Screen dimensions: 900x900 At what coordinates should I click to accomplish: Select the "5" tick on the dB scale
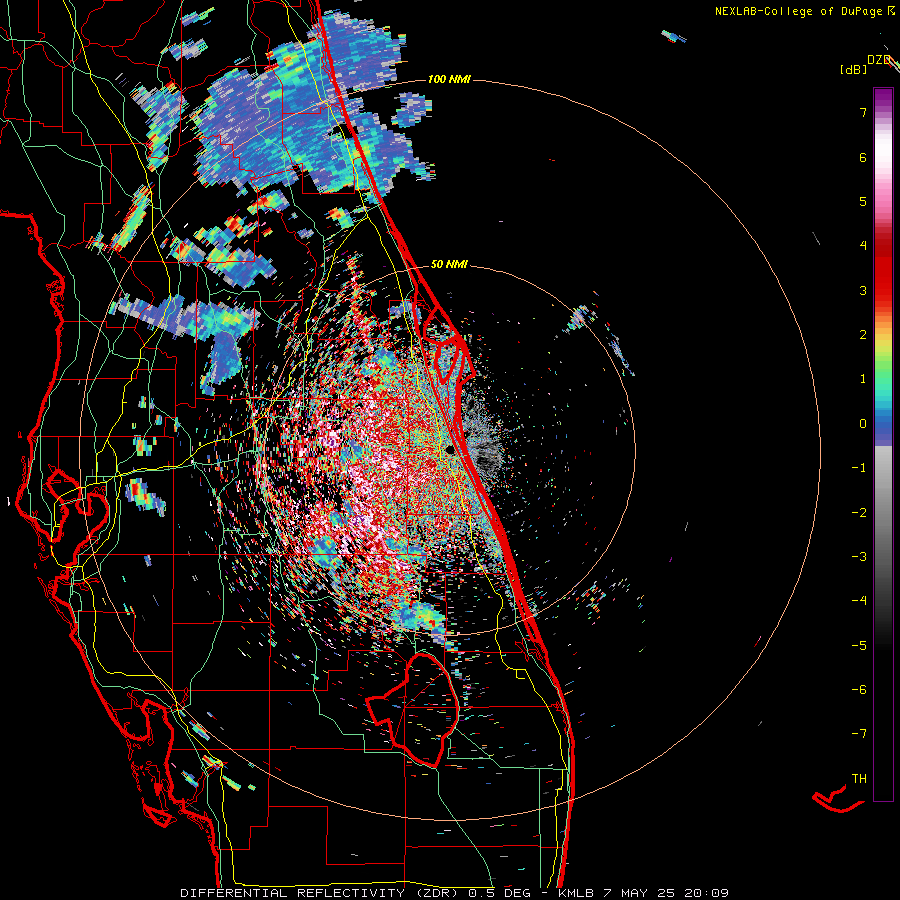[x=863, y=201]
